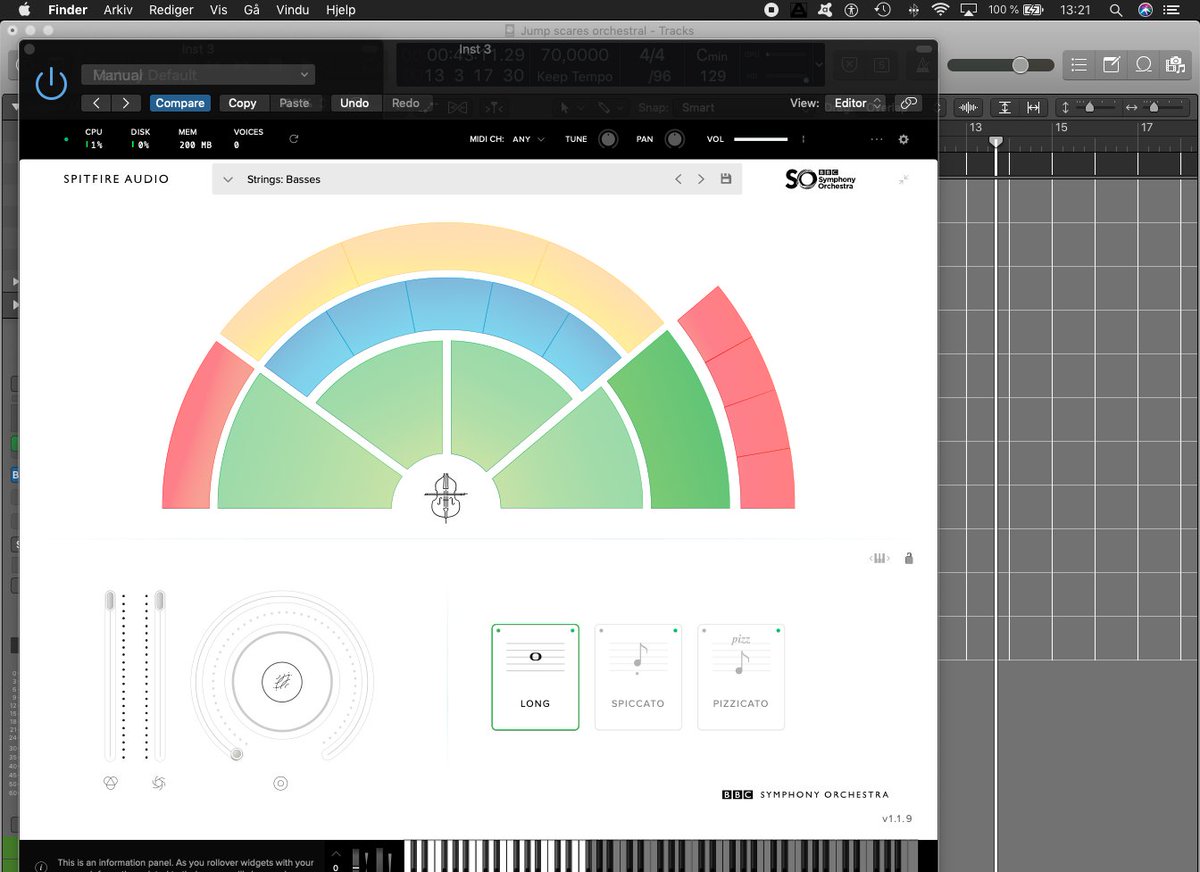Go to previous preset with left arrow
This screenshot has height=872, width=1200.
[x=96, y=103]
